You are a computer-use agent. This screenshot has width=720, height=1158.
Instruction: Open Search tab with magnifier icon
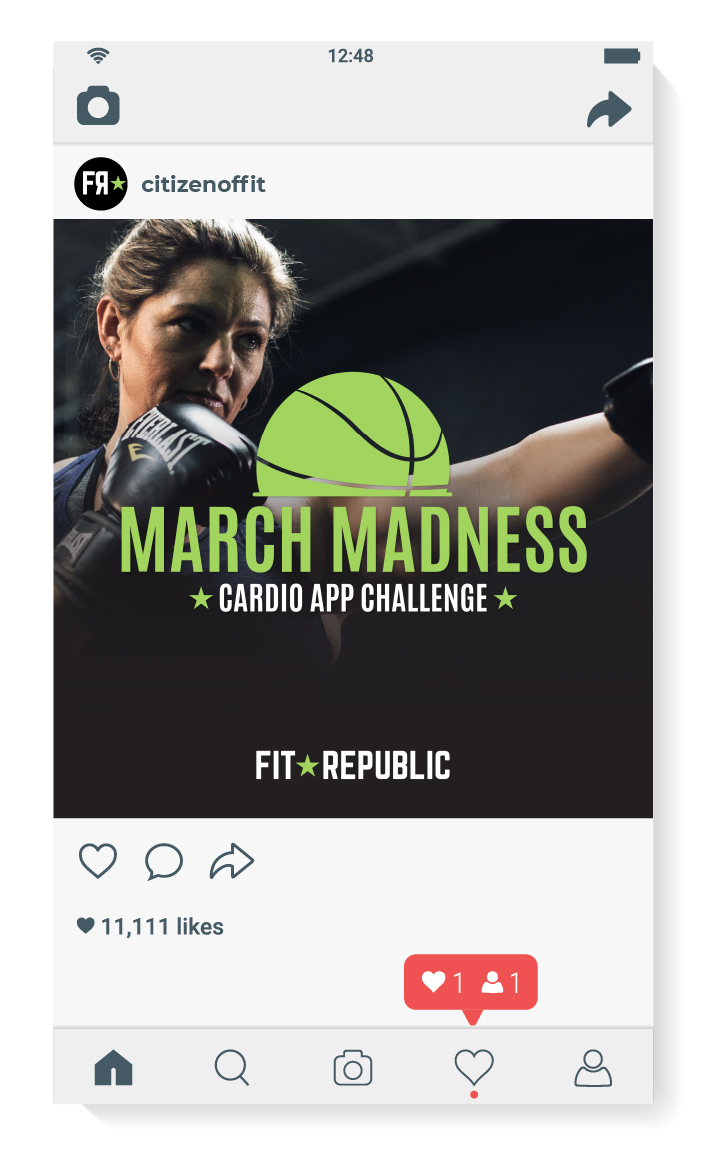click(x=232, y=1068)
